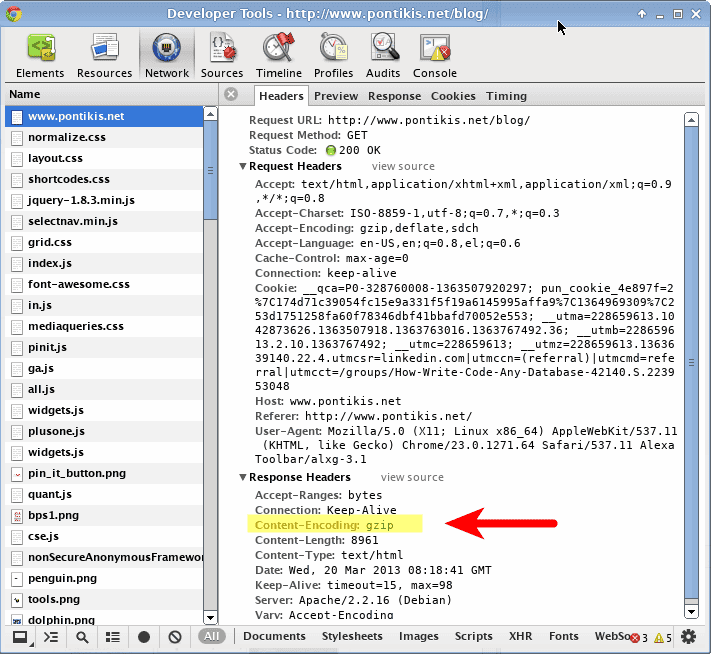
Task: Click the Referer URL value
Action: tap(389, 416)
